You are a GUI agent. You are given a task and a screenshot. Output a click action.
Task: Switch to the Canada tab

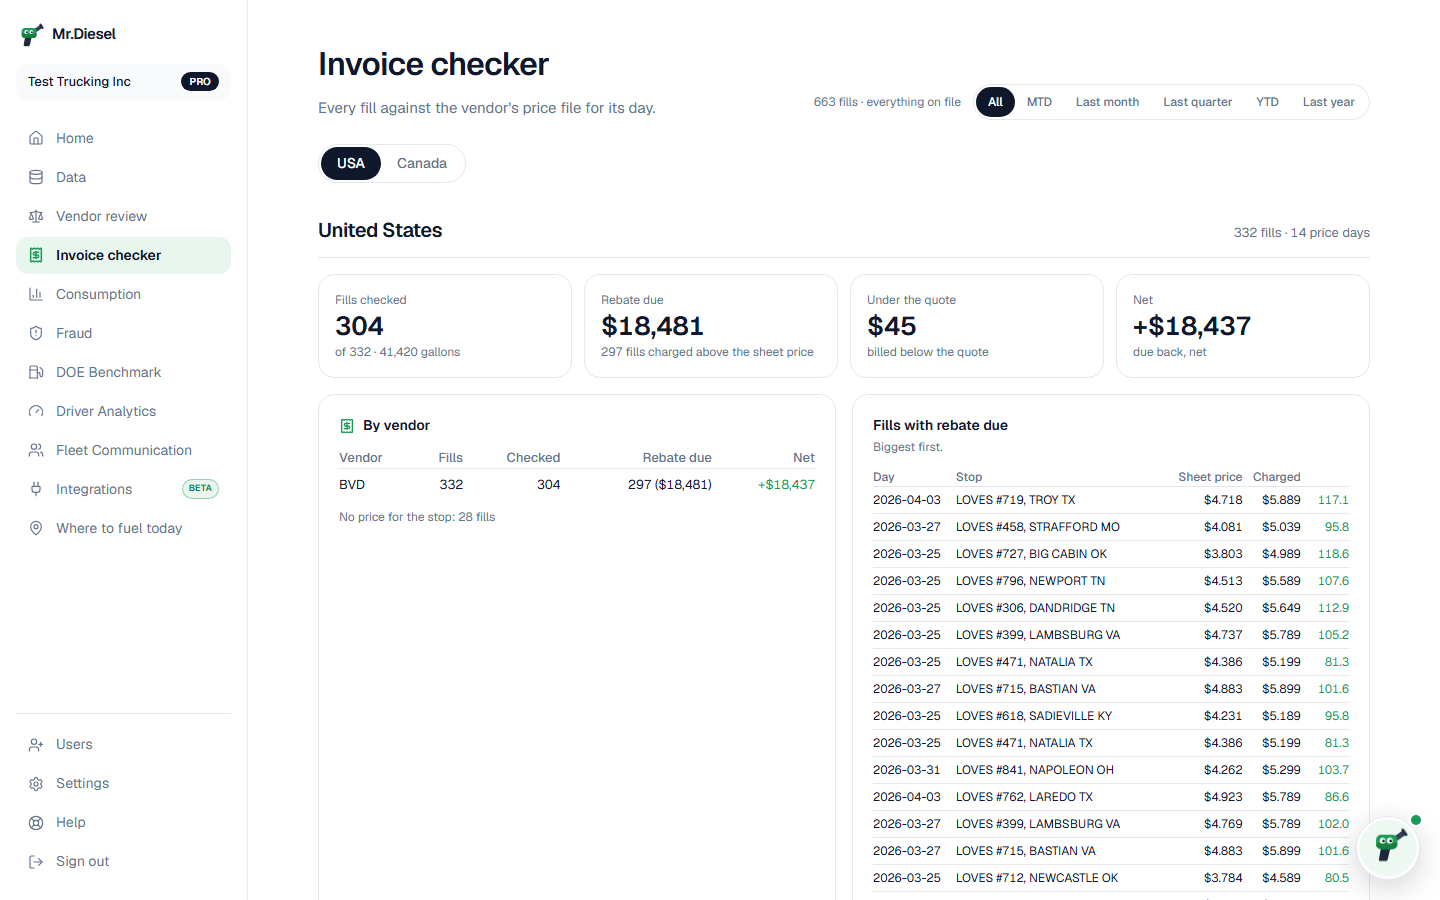pyautogui.click(x=422, y=163)
